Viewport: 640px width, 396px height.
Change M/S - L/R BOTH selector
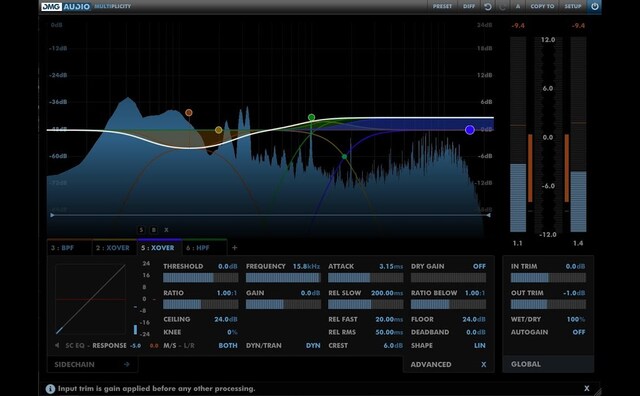tap(228, 345)
